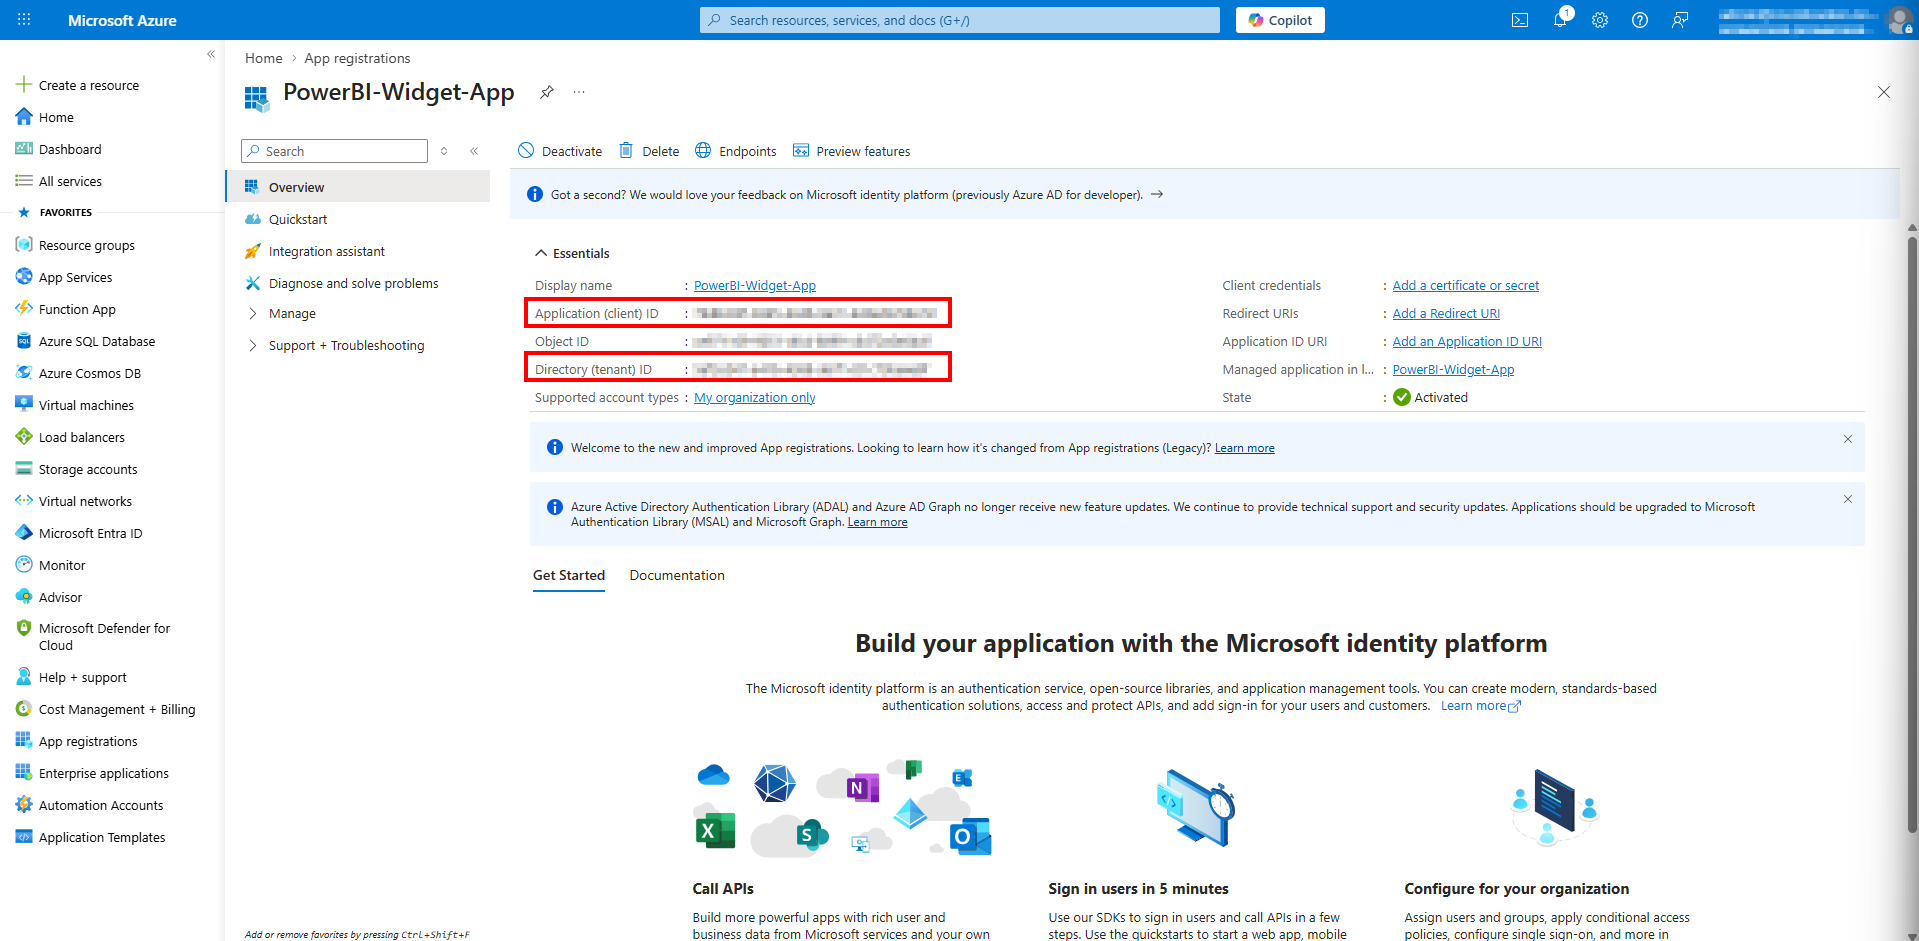The width and height of the screenshot is (1919, 941).
Task: Open the Azure portal waffle menu
Action: click(24, 20)
